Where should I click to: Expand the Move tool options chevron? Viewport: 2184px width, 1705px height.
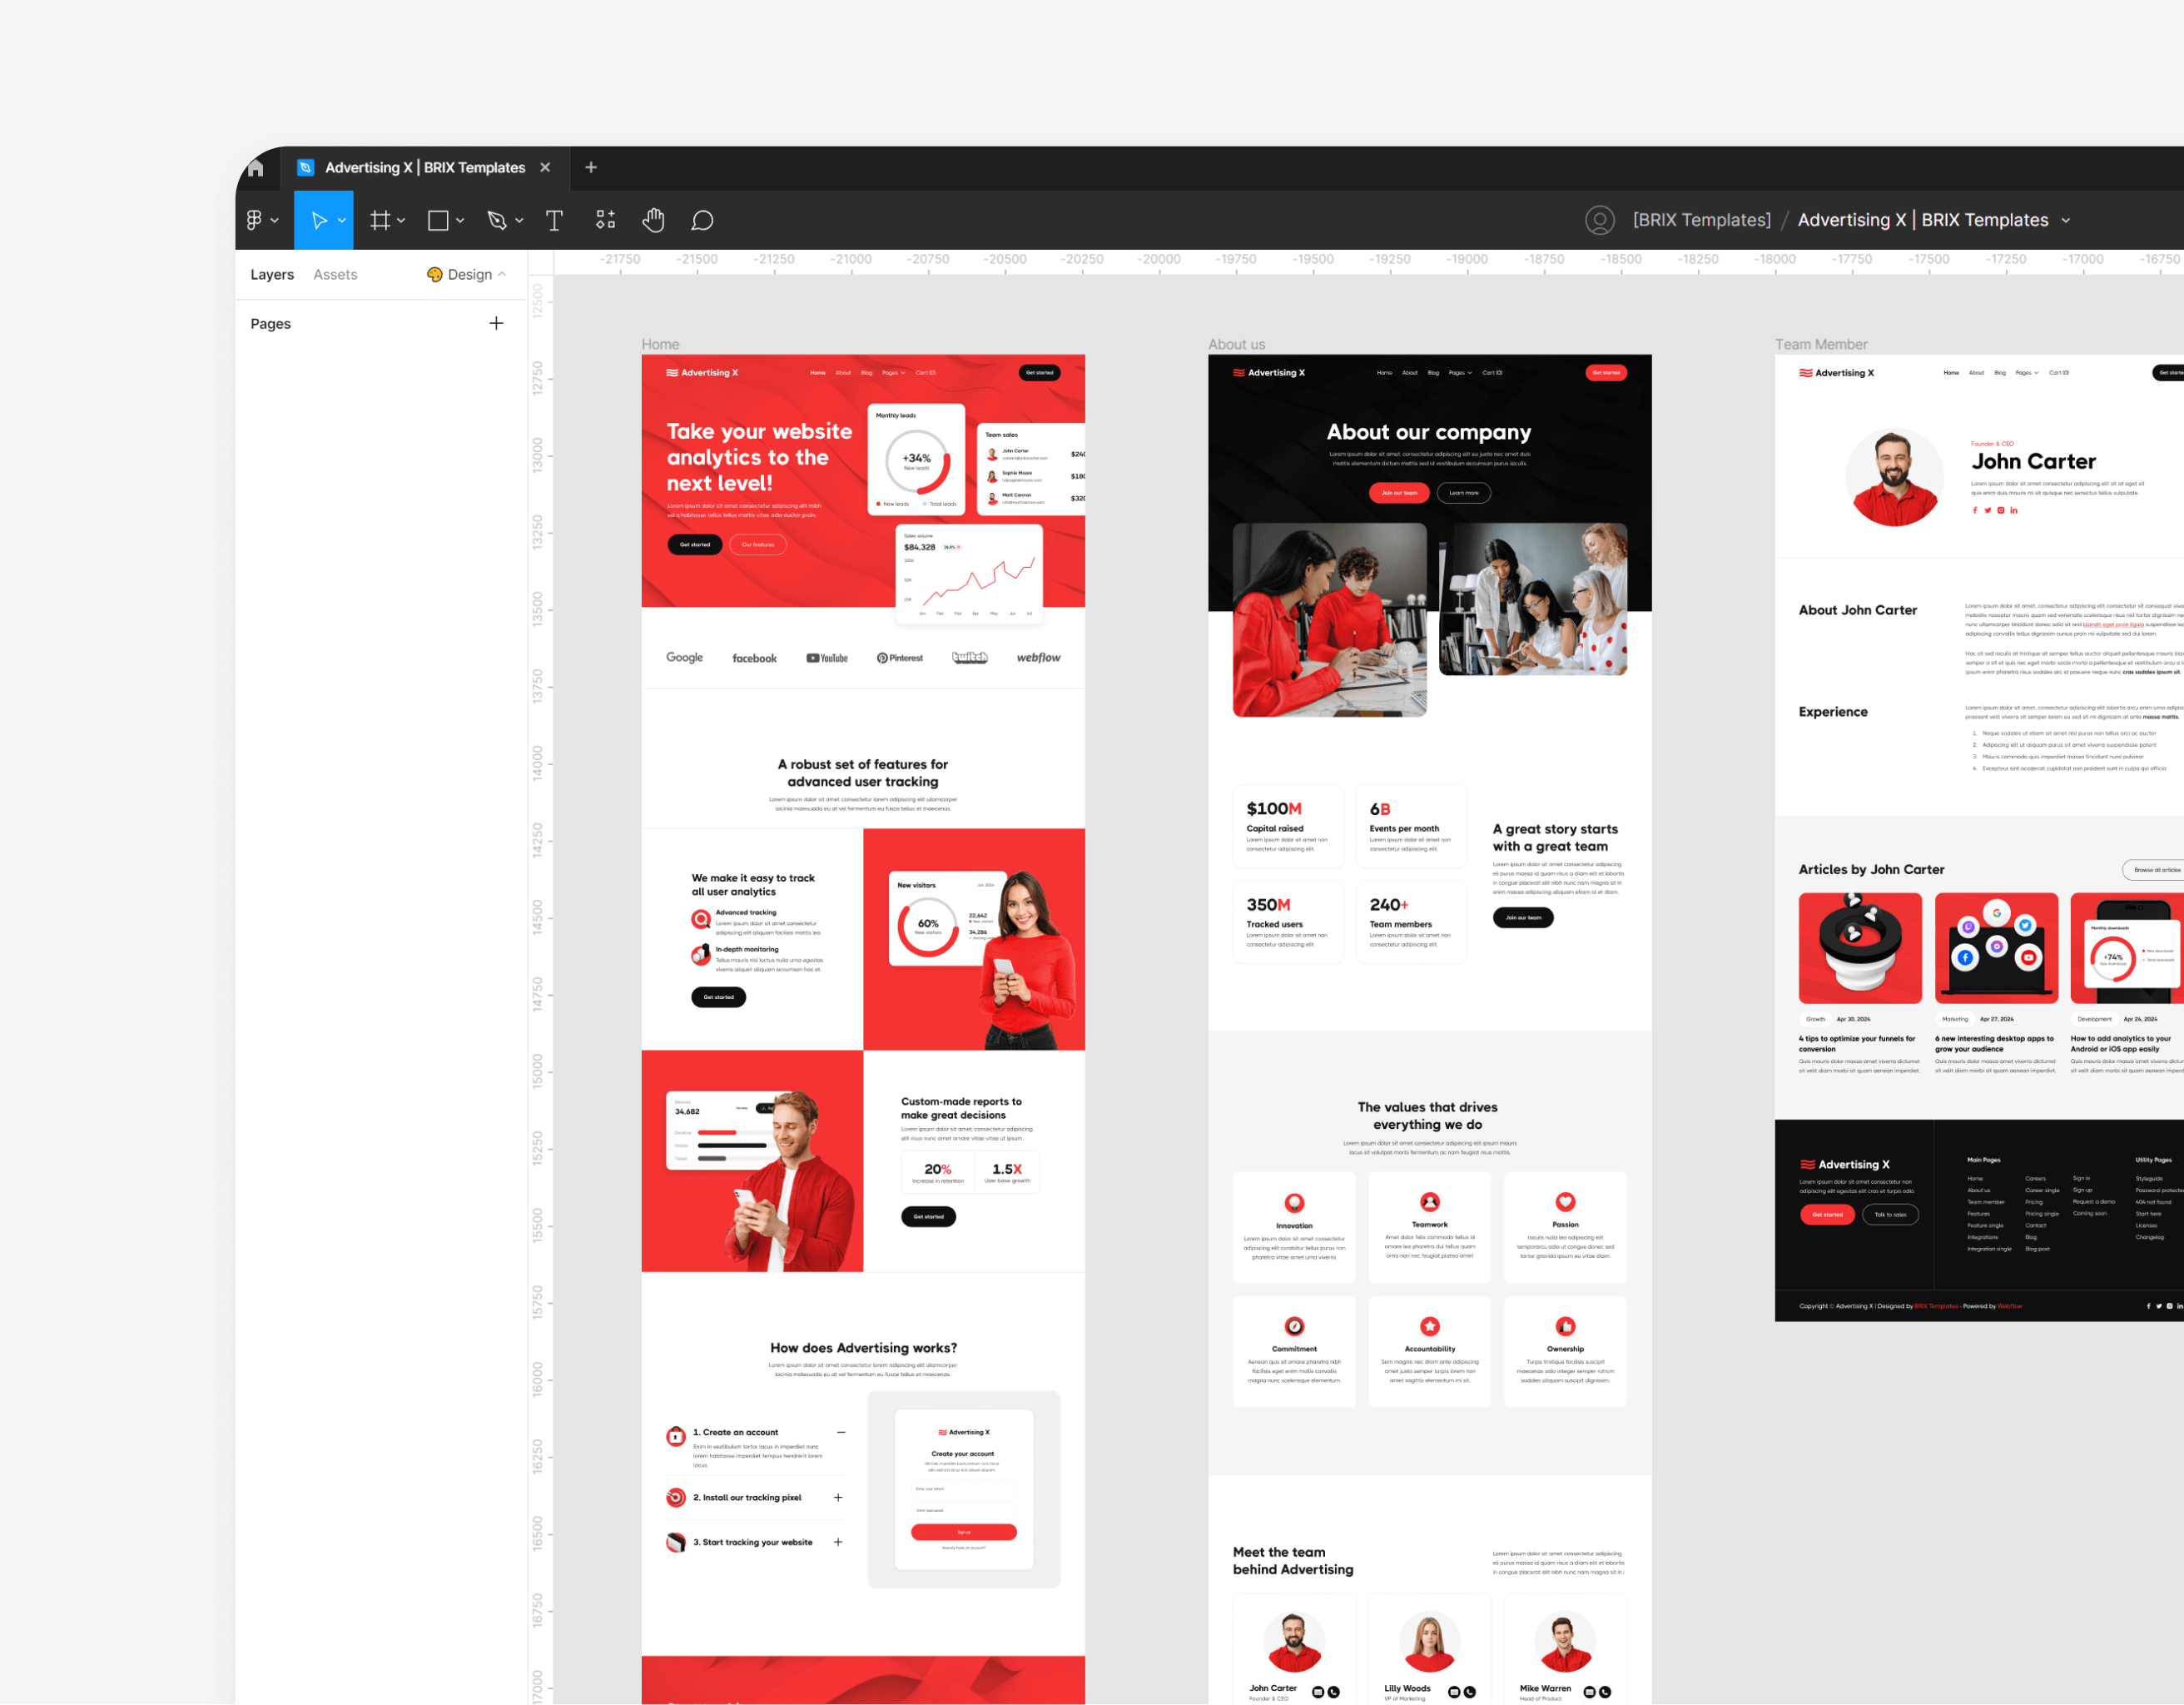click(x=341, y=220)
